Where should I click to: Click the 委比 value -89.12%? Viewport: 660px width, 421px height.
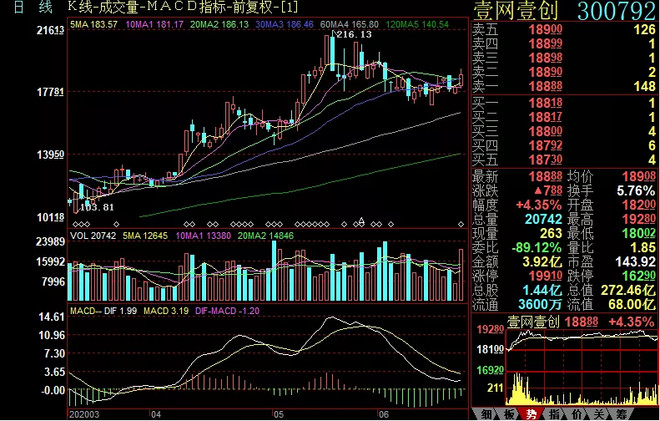537,248
